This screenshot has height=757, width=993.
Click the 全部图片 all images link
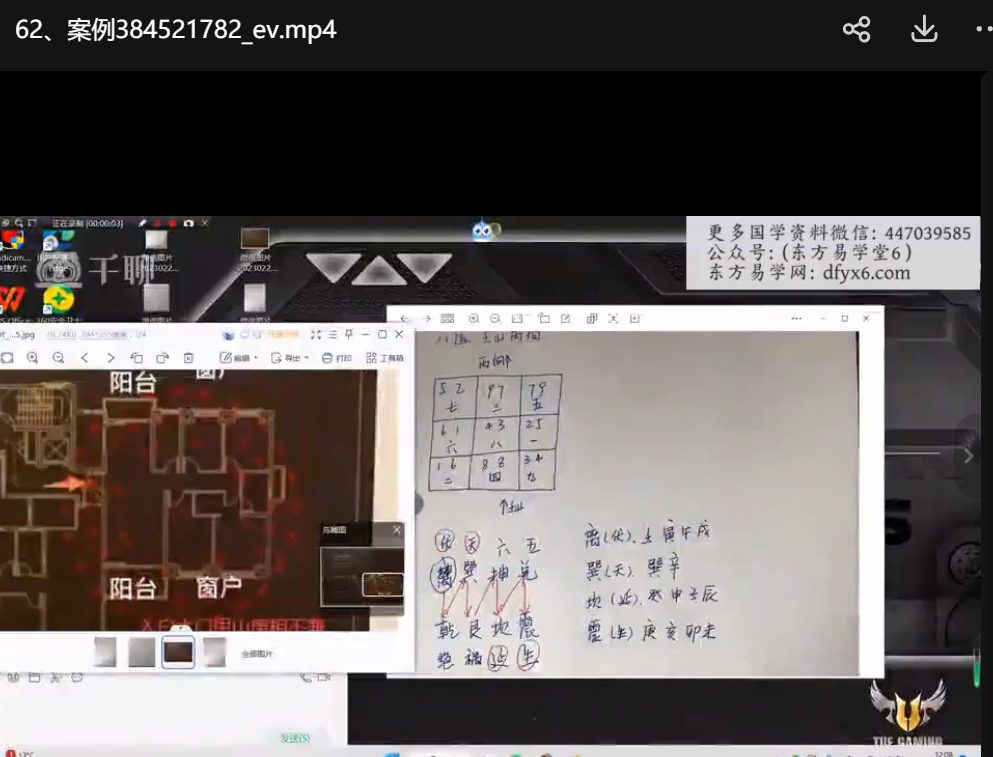coord(257,654)
